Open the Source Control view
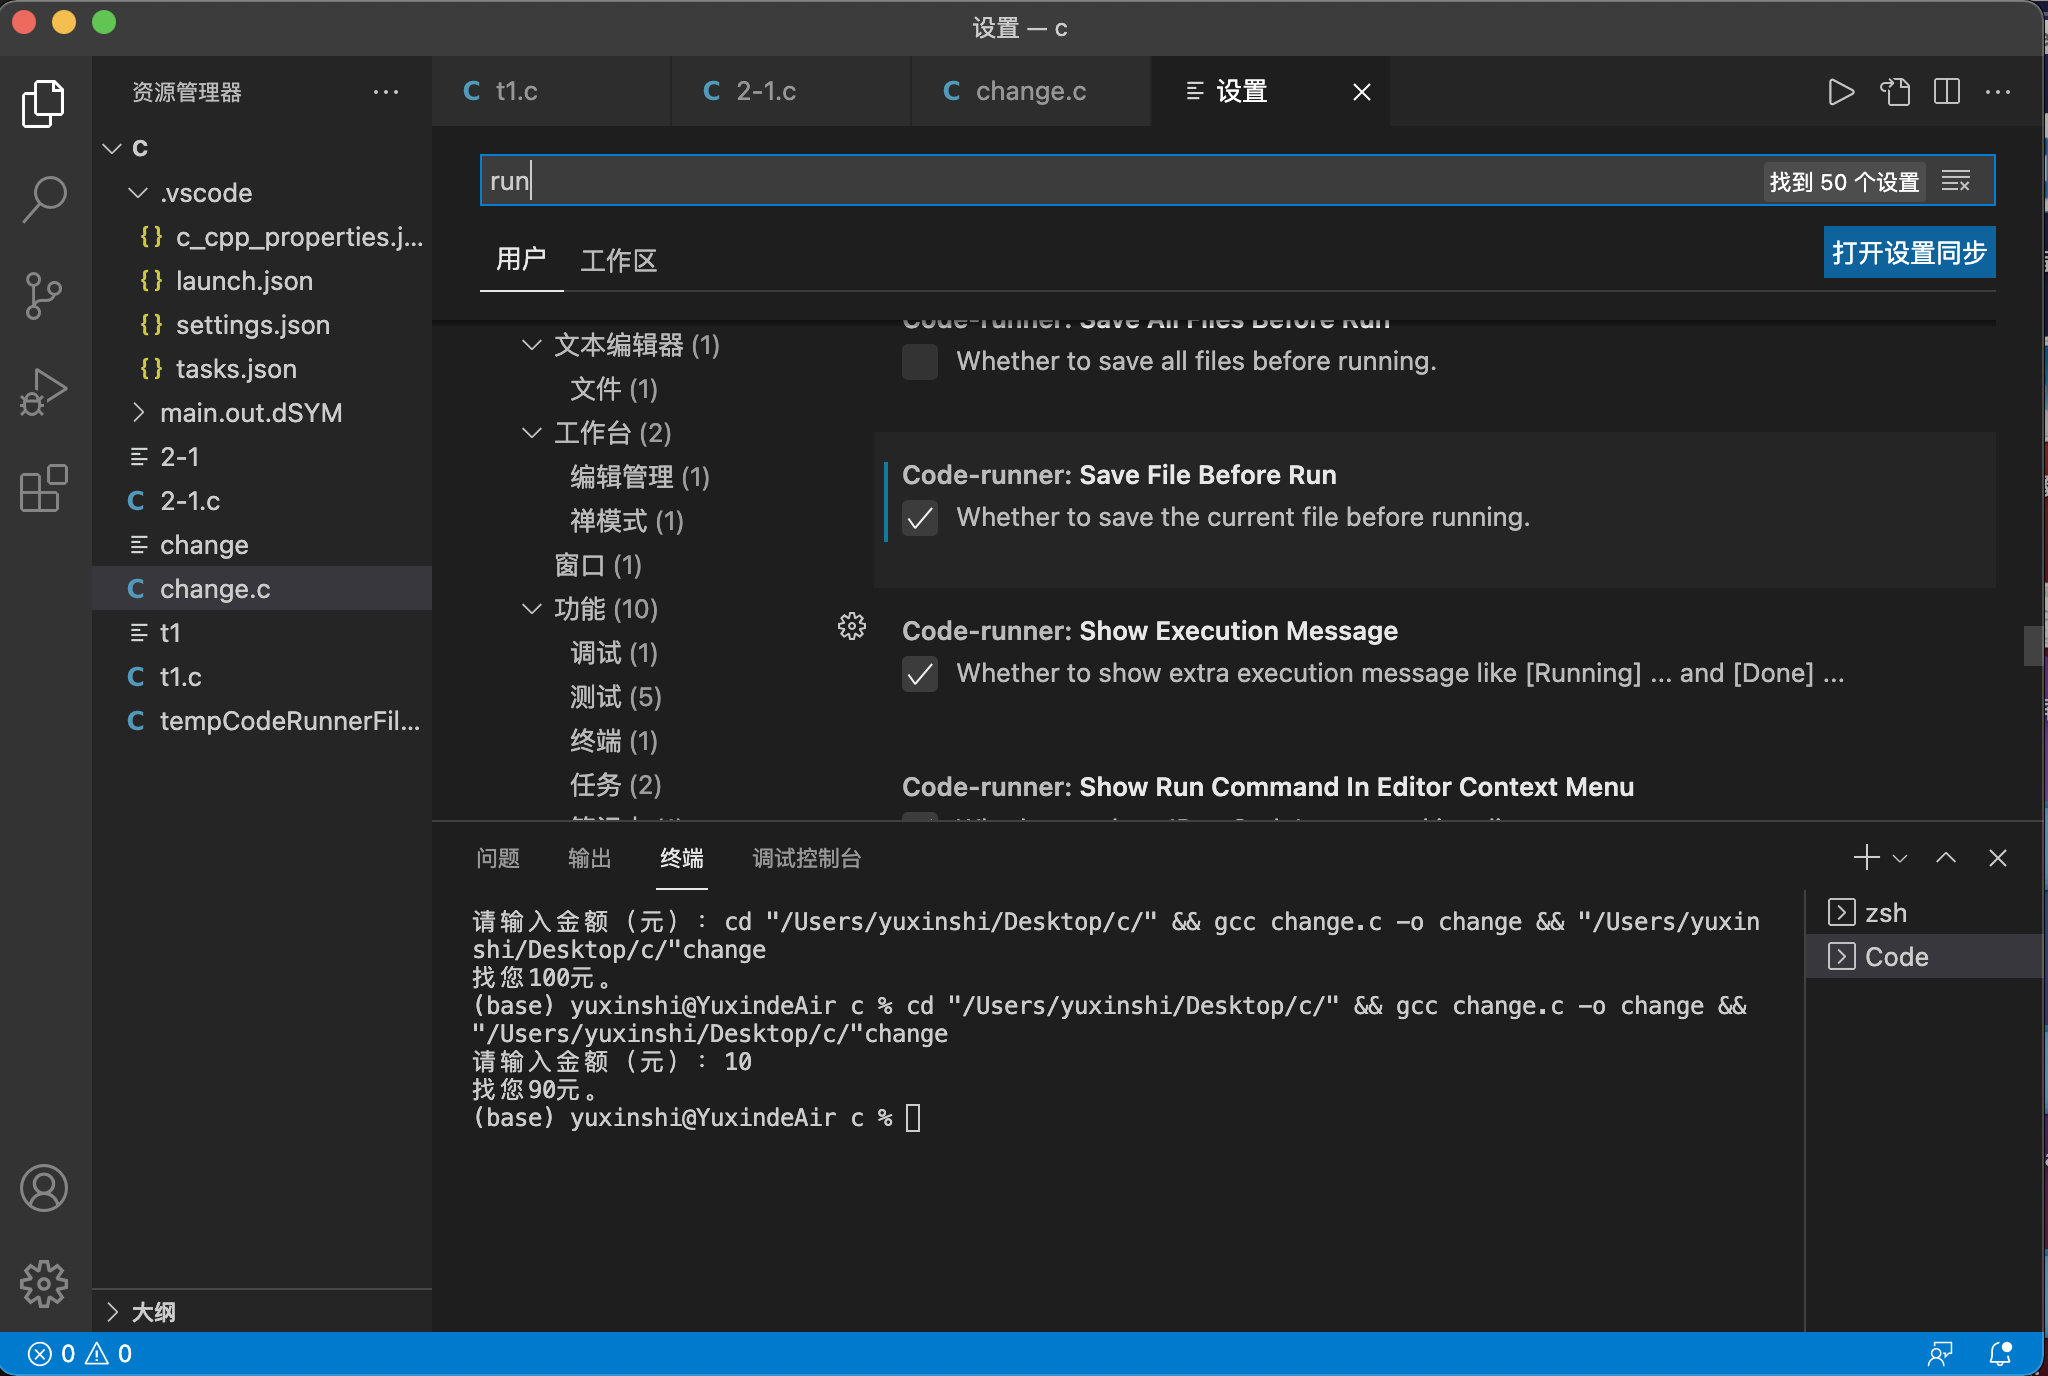This screenshot has width=2048, height=1376. 44,295
